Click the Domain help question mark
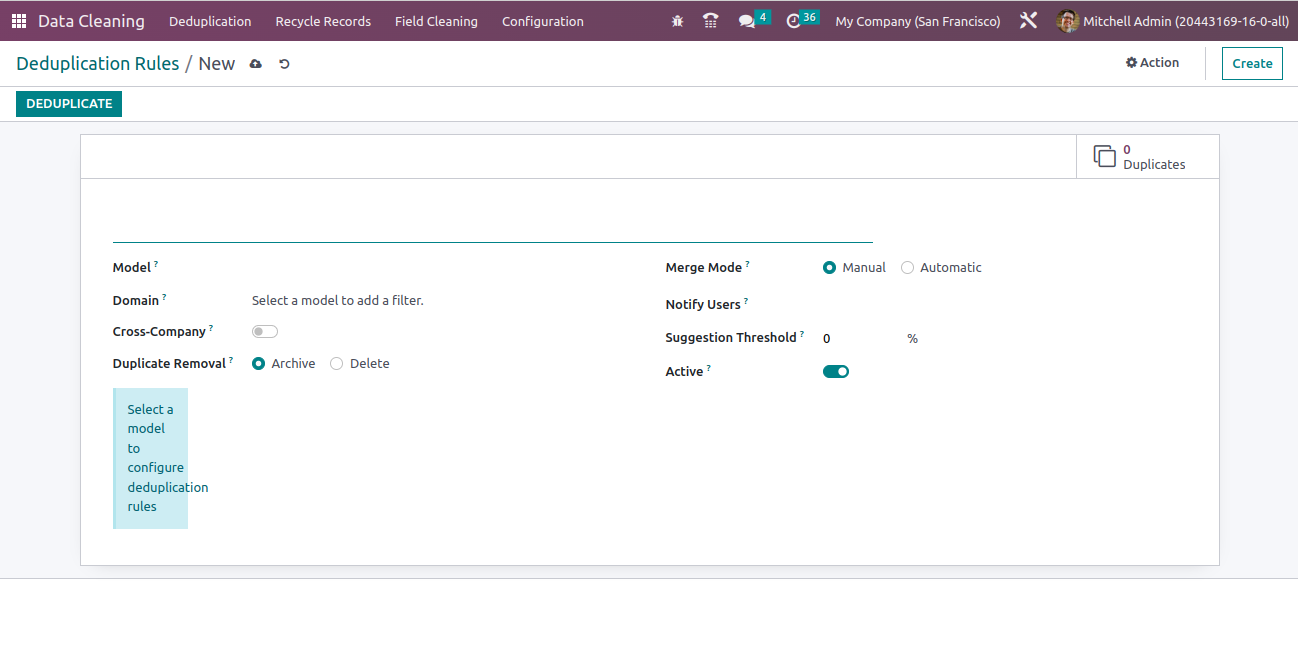Viewport: 1298px width, 667px height. [x=164, y=297]
